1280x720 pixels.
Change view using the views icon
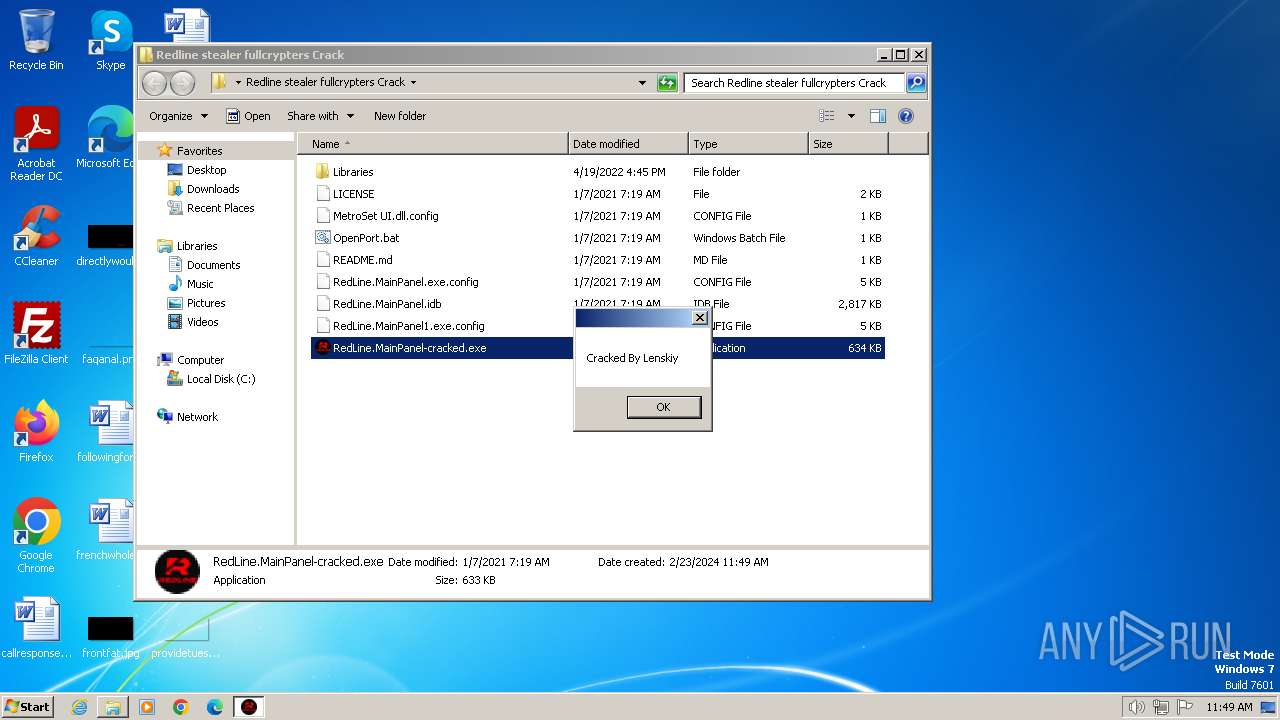[826, 116]
